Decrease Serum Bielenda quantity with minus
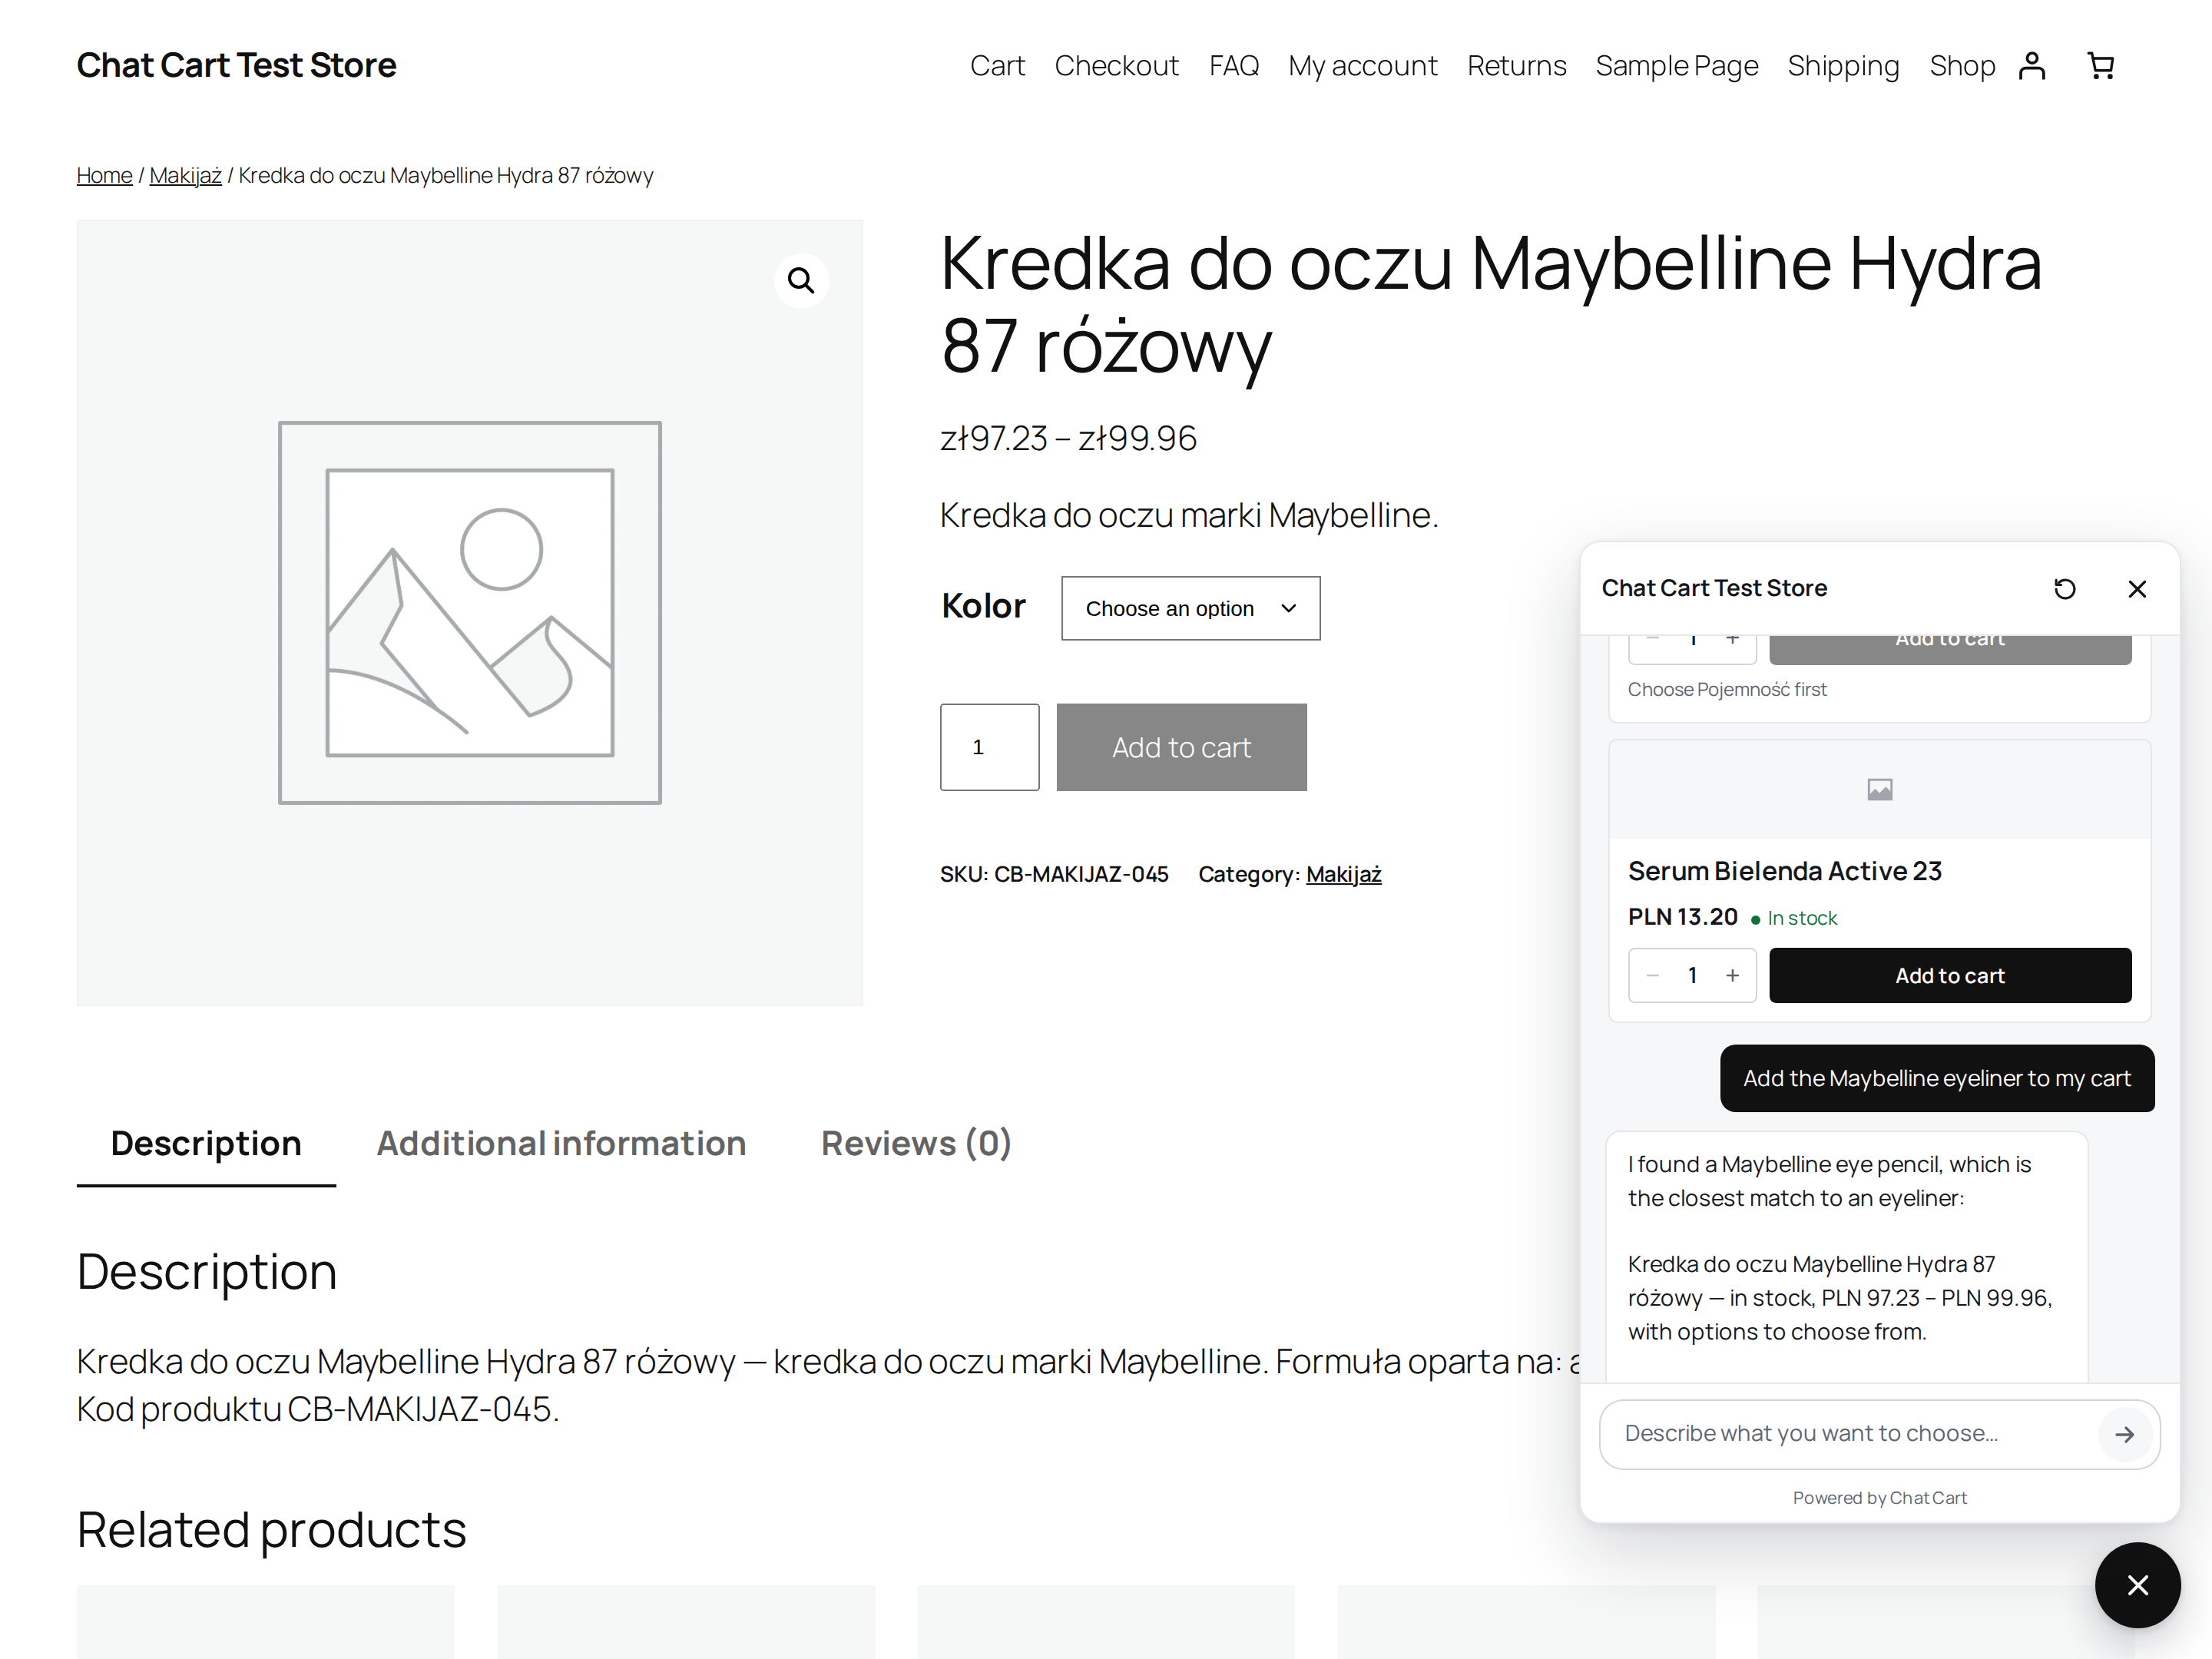 [1653, 976]
